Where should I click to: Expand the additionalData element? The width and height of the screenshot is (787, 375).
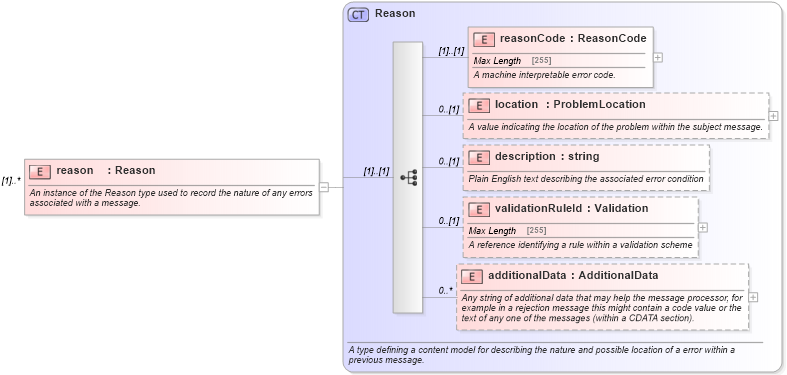753,297
